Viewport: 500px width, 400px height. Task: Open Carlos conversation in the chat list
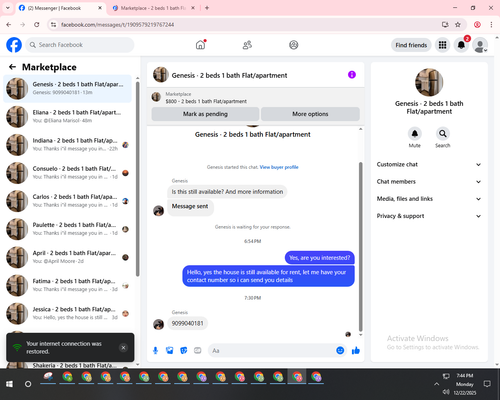tap(68, 201)
